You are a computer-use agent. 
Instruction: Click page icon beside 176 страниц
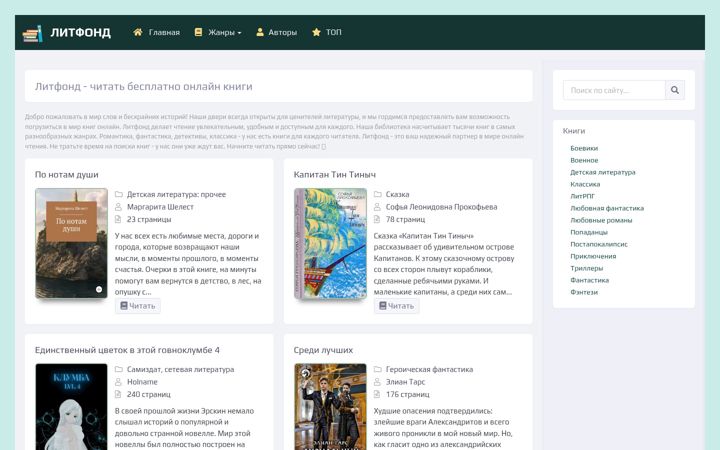377,394
